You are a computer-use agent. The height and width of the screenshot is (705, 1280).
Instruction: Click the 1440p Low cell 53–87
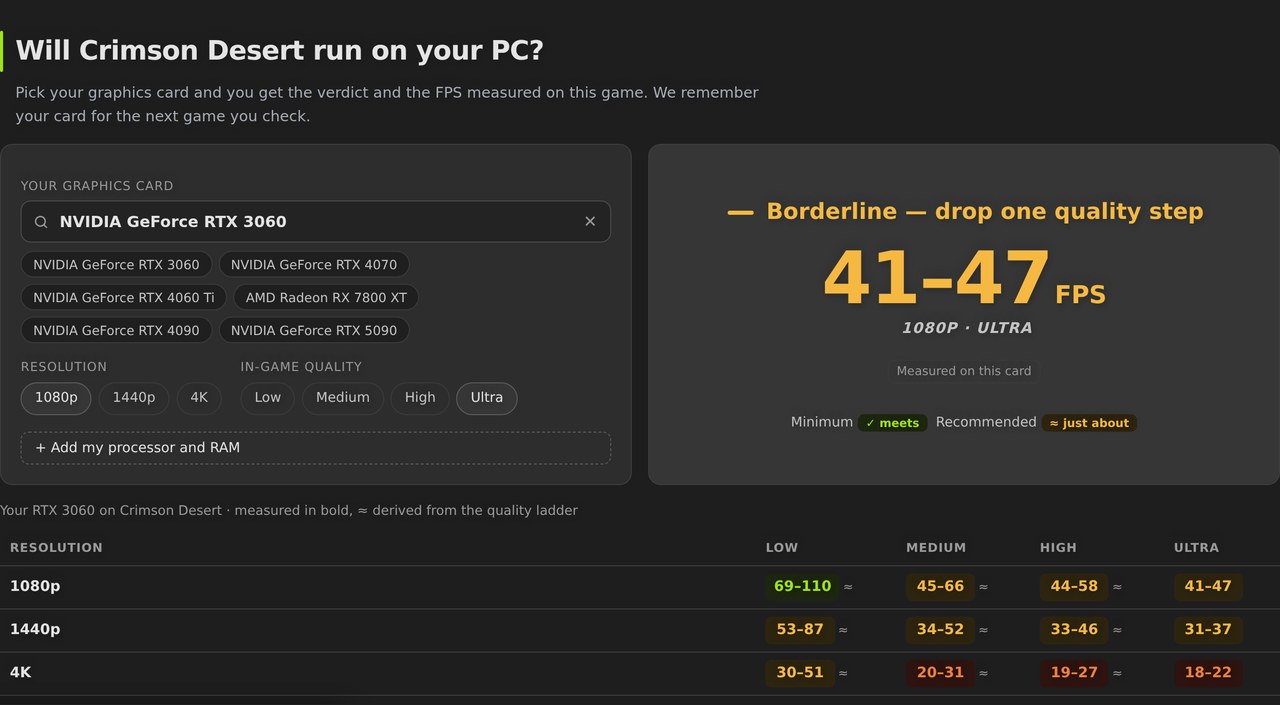click(x=800, y=630)
